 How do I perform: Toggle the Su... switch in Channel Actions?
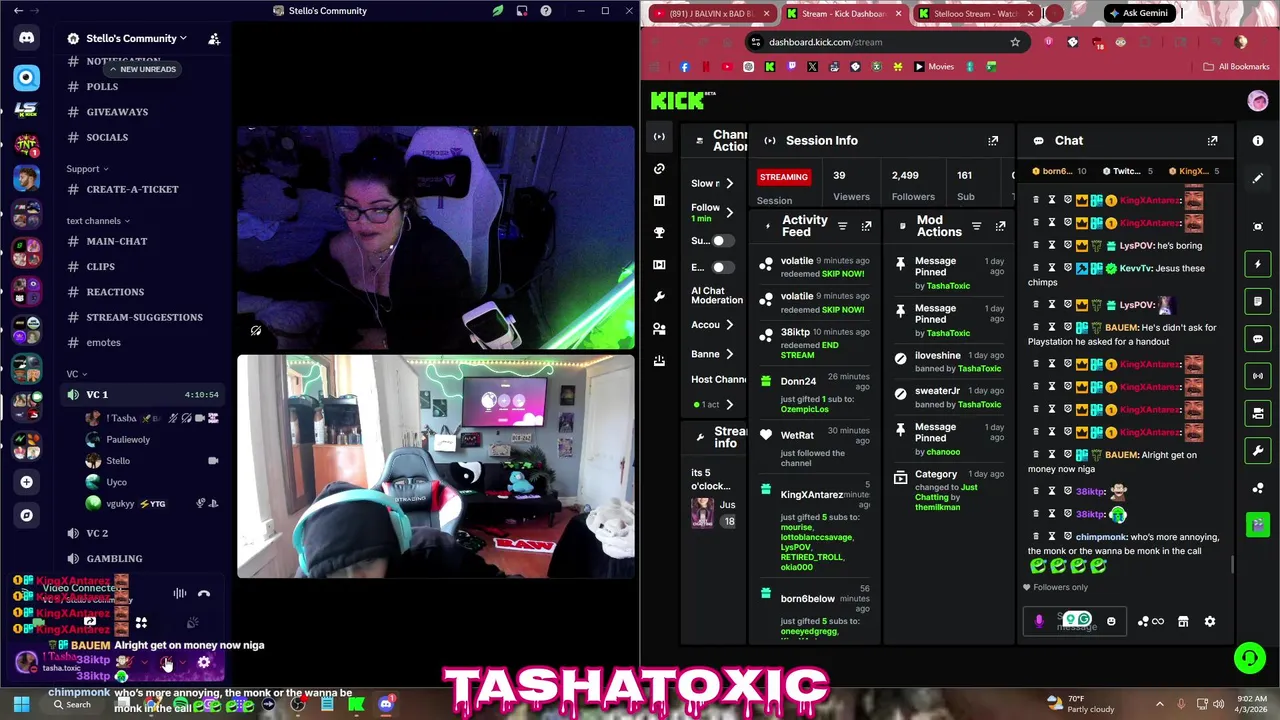[721, 241]
